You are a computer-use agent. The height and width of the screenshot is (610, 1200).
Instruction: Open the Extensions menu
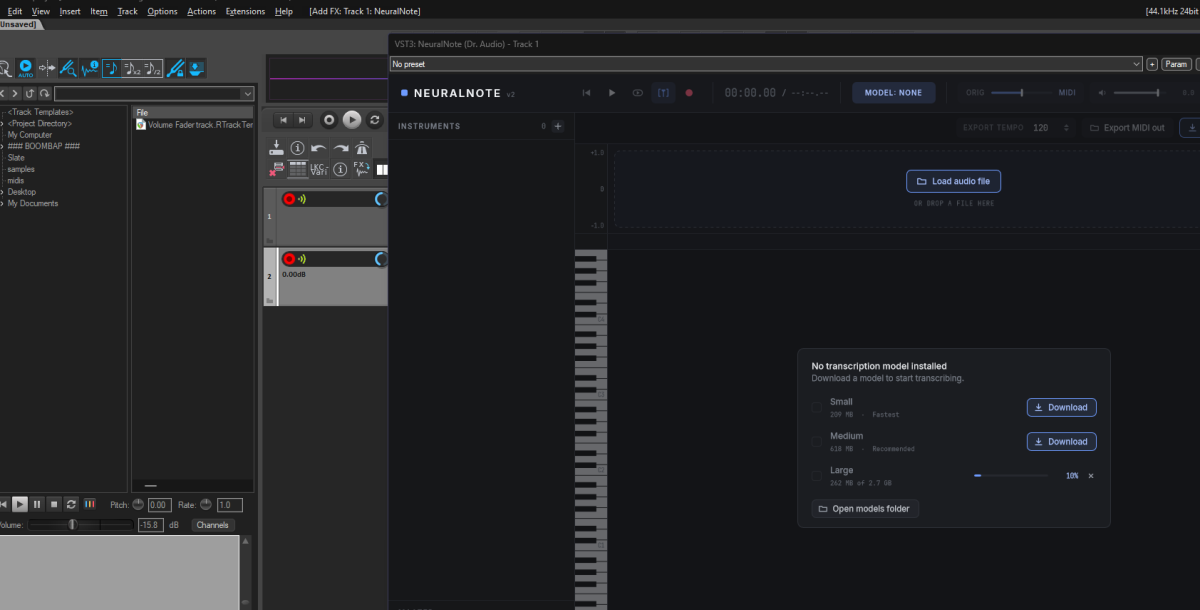point(245,11)
